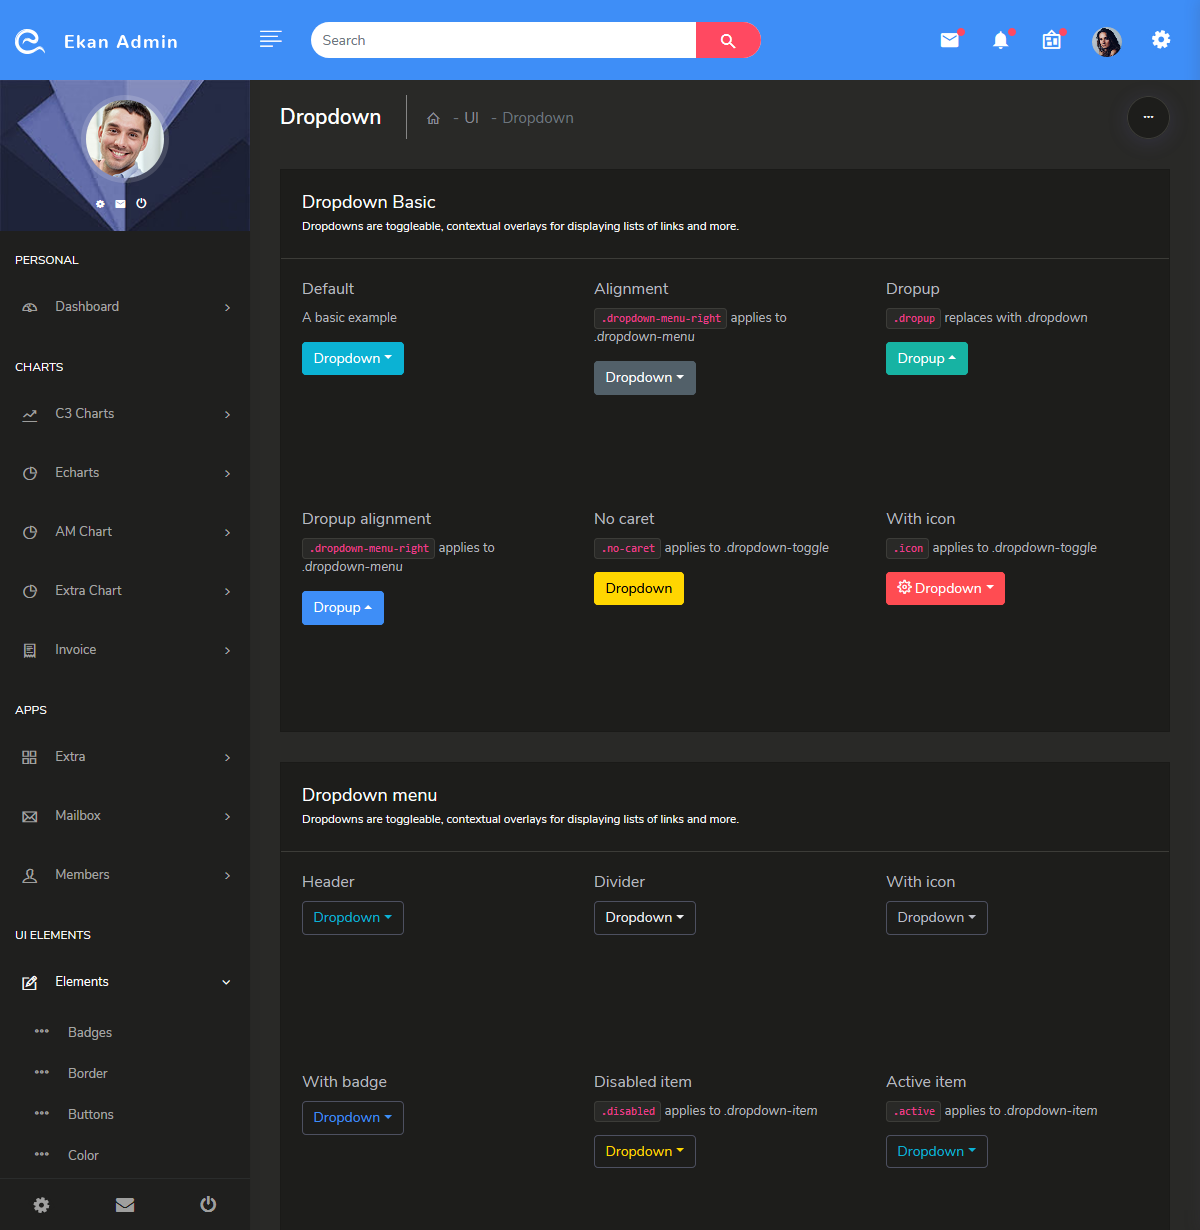The height and width of the screenshot is (1230, 1200).
Task: Click the power icon under the profile picture
Action: (x=141, y=203)
